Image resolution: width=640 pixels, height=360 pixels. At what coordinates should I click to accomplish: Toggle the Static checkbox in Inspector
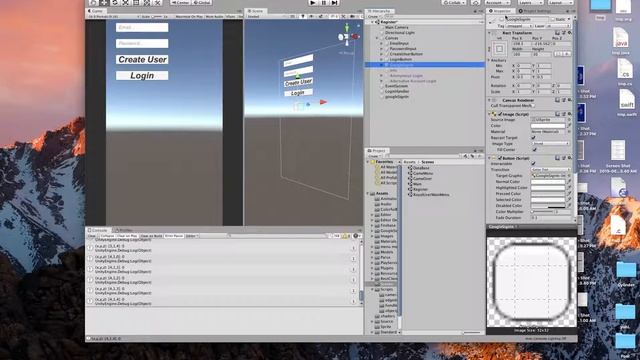(553, 19)
